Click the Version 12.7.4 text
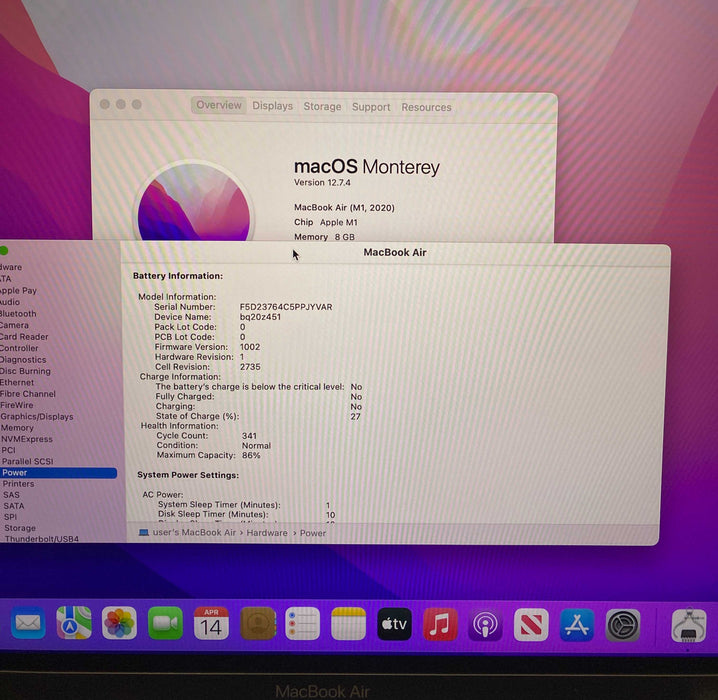Screen dimensions: 718x700 [322, 182]
